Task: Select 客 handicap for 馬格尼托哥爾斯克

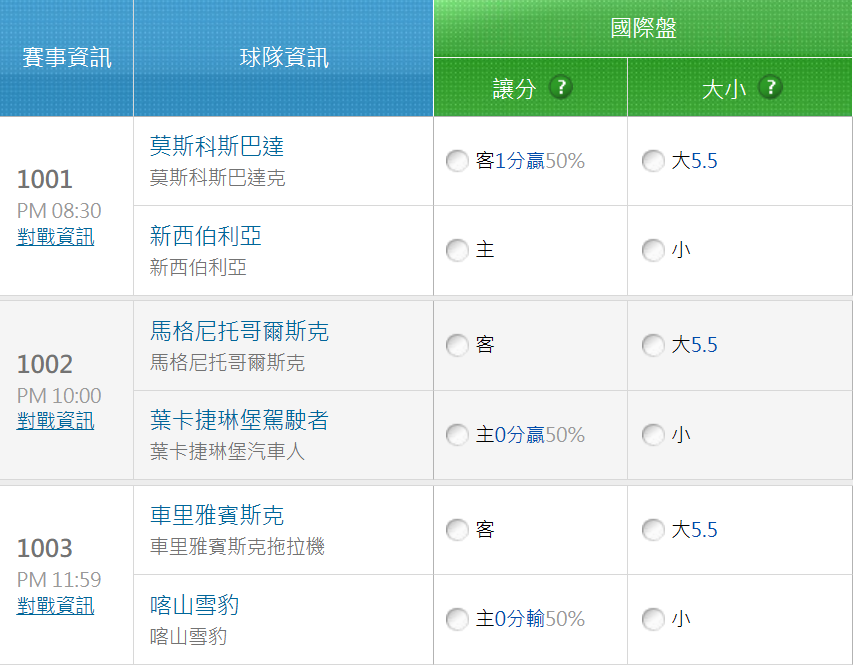Action: (457, 345)
